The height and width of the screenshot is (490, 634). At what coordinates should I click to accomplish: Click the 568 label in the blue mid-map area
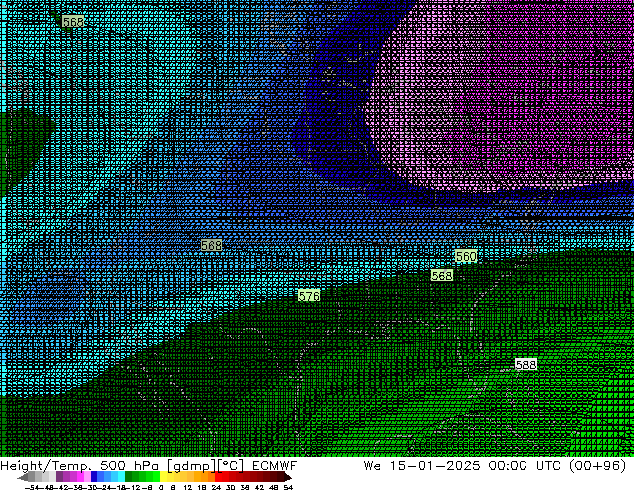[x=211, y=245]
